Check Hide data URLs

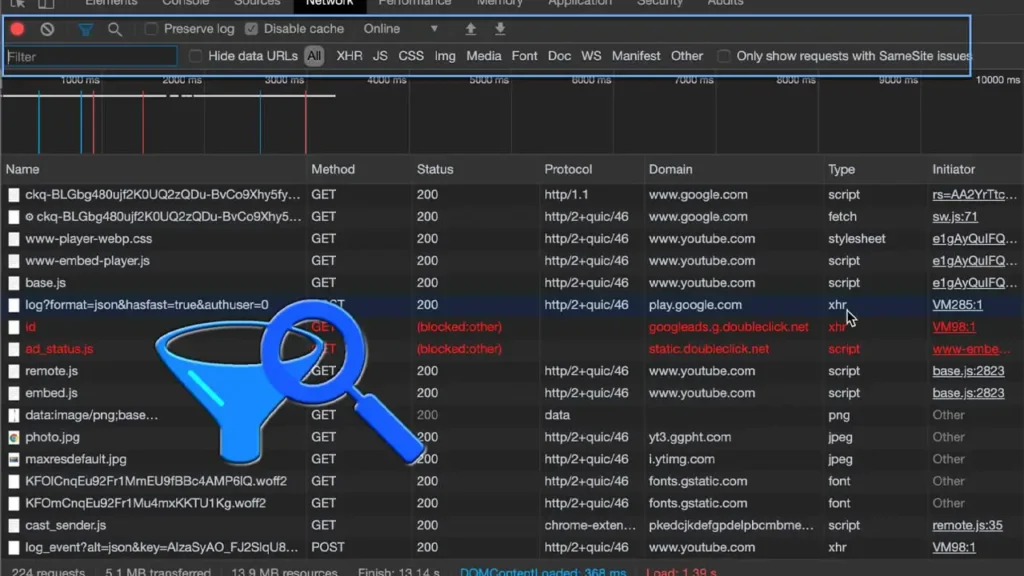pos(195,56)
